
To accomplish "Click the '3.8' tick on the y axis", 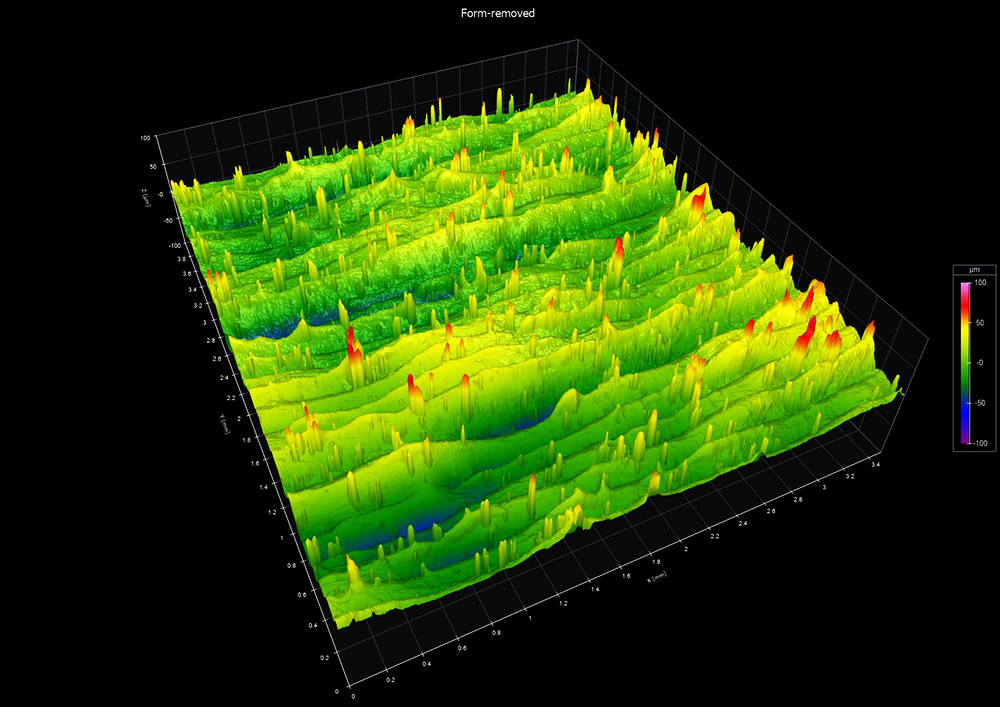I will click(181, 259).
